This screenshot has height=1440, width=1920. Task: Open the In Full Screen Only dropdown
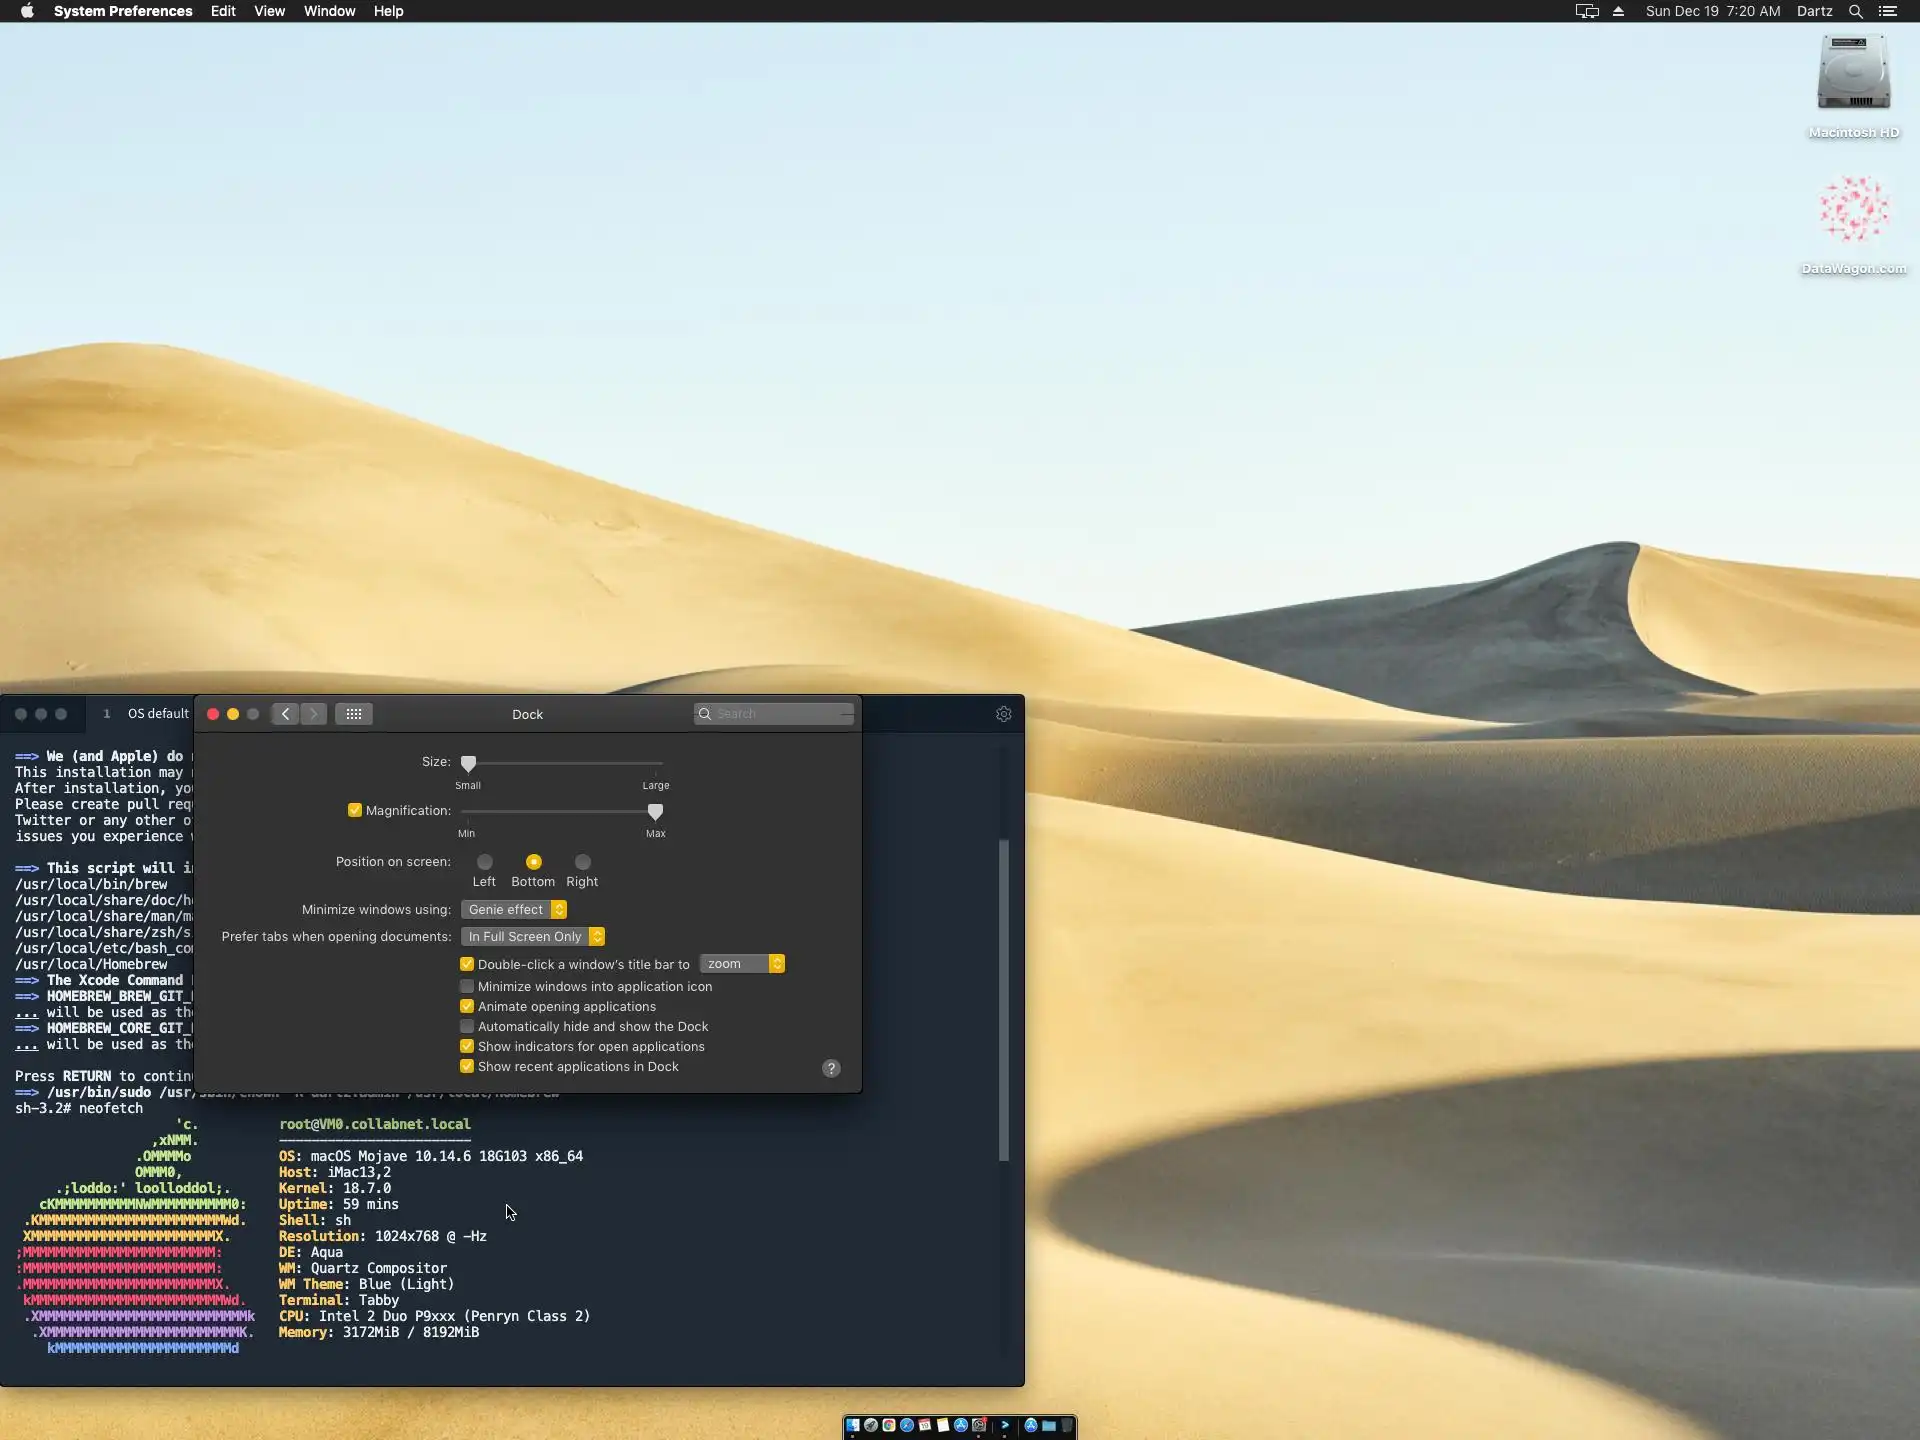pos(532,936)
